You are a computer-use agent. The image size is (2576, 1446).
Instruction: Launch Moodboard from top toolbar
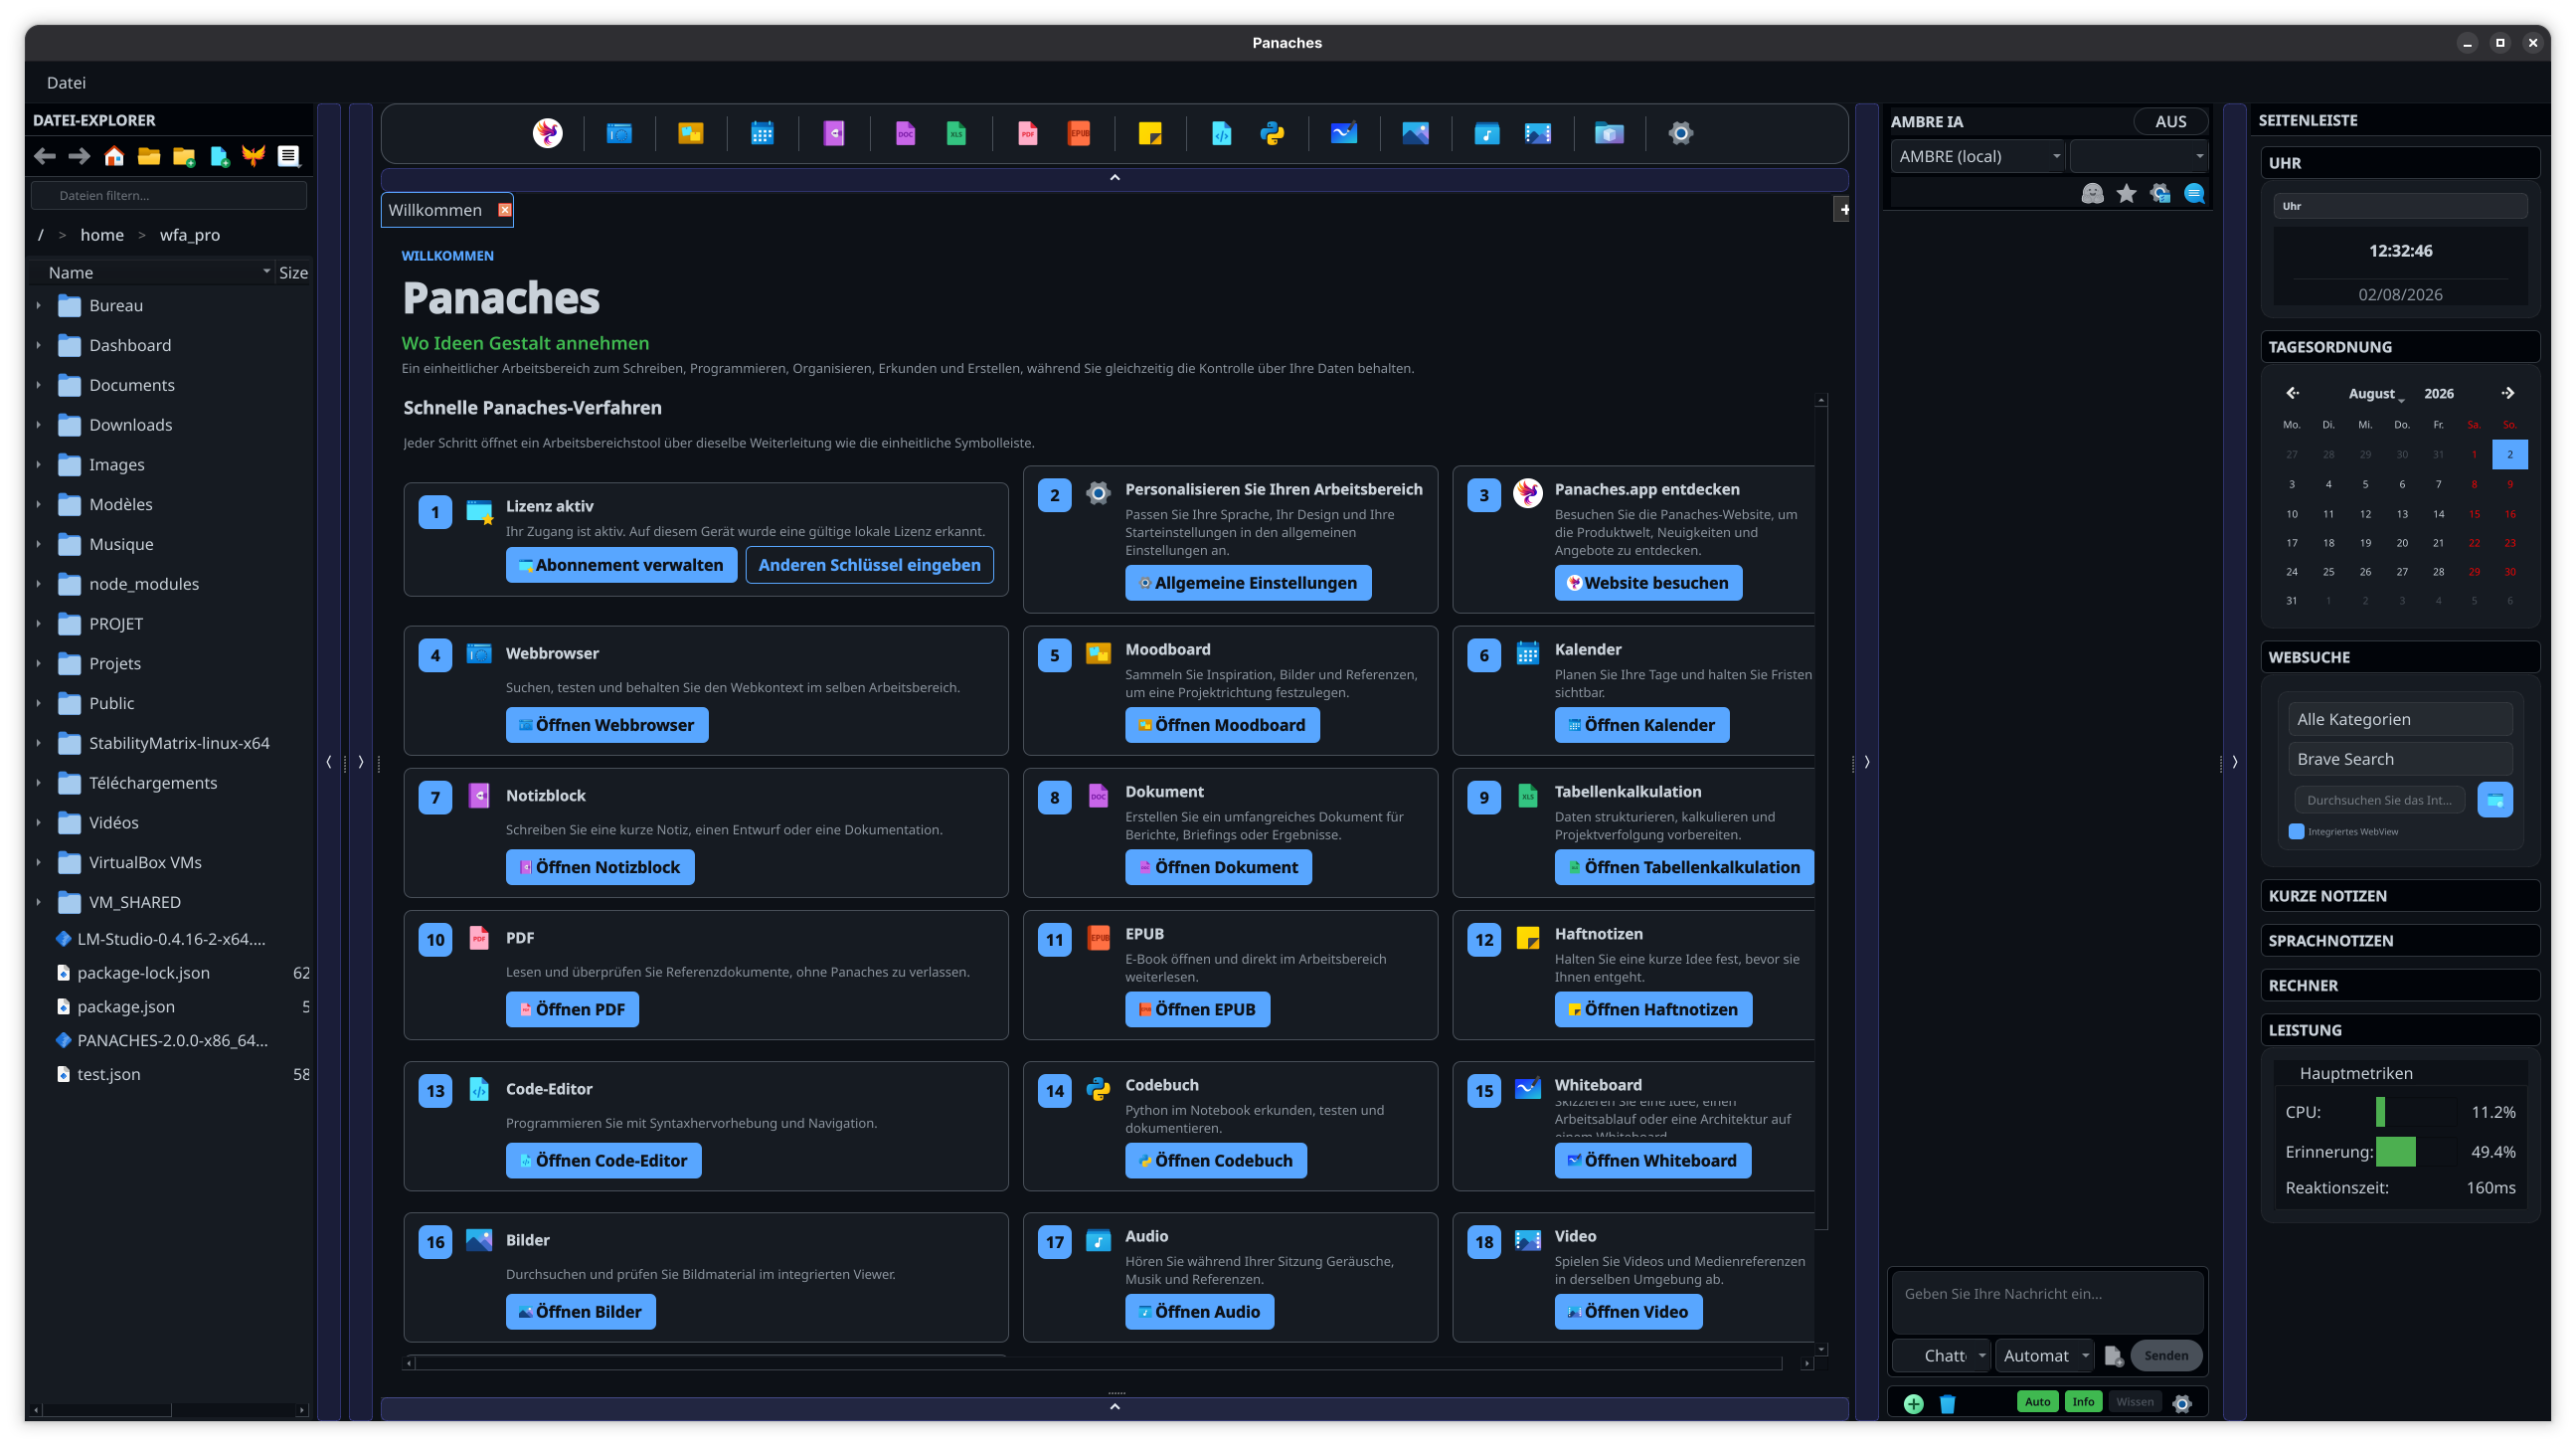690,133
